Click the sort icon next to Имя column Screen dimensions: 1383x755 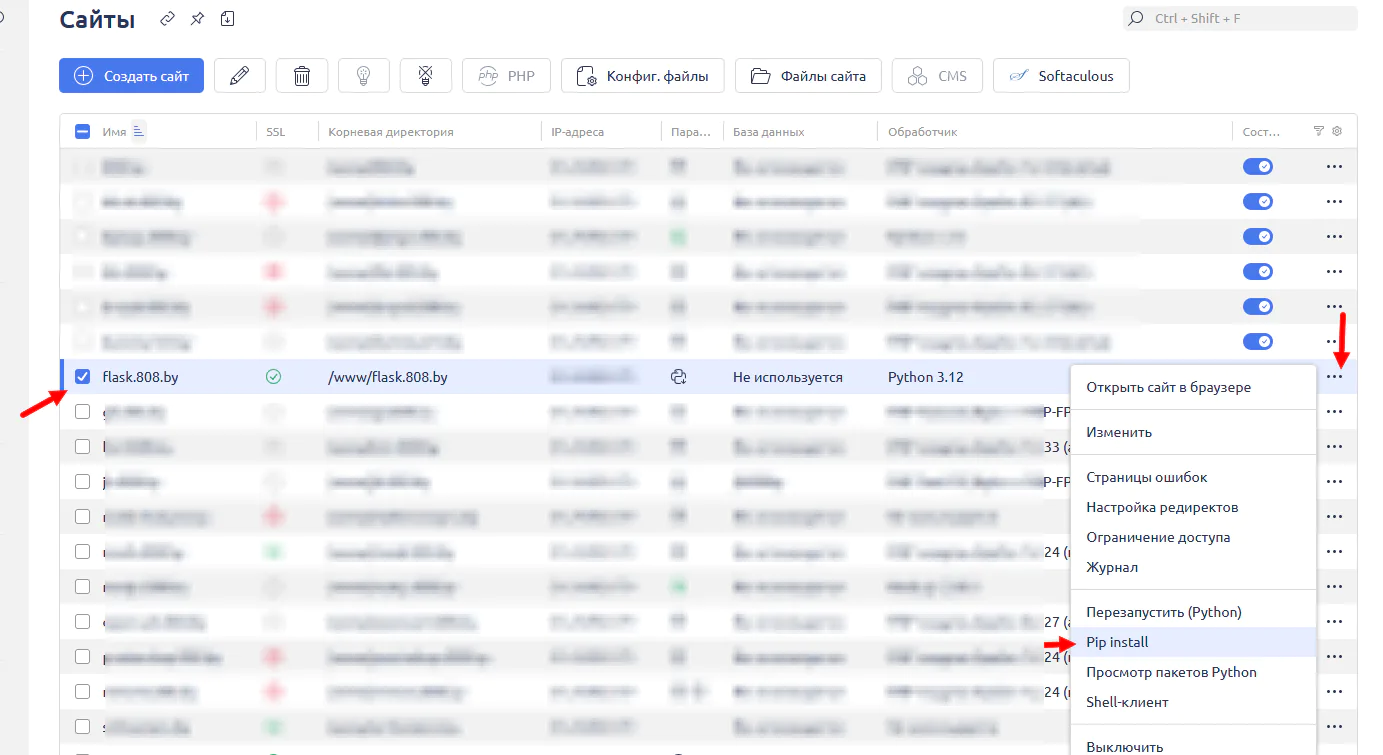pyautogui.click(x=138, y=131)
